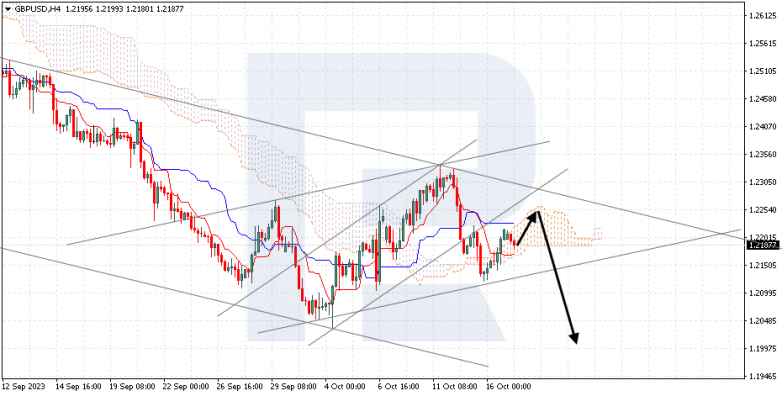Viewport: 782px width, 396px height.
Task: Click the 1.23050 price axis label
Action: point(762,182)
